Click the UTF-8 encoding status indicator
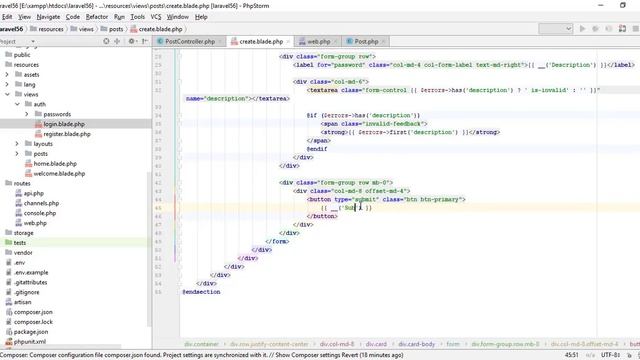The width and height of the screenshot is (640, 360). click(x=611, y=355)
